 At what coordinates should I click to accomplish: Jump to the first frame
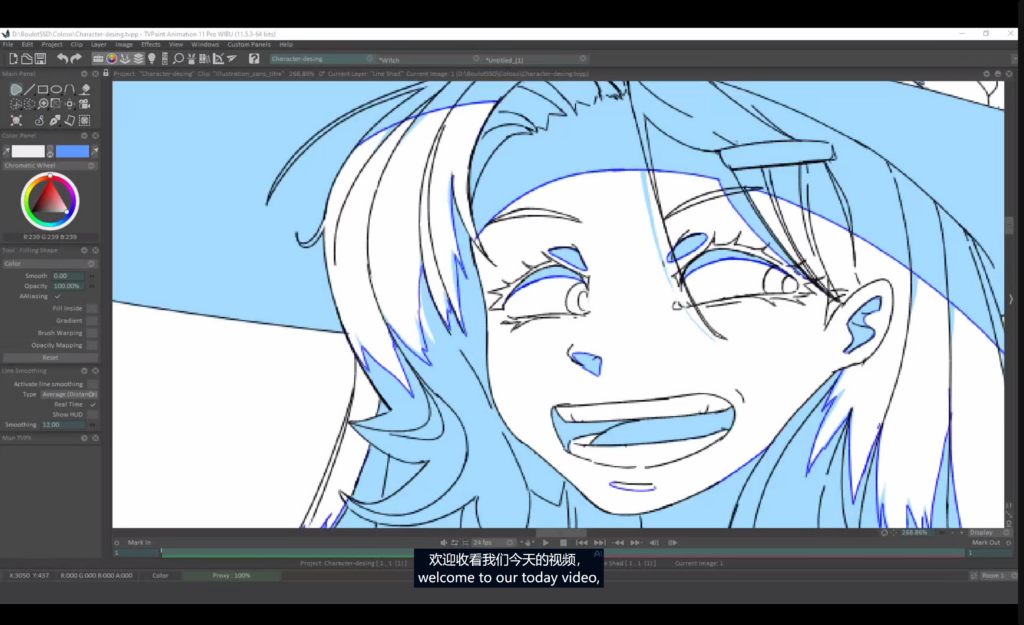[581, 543]
